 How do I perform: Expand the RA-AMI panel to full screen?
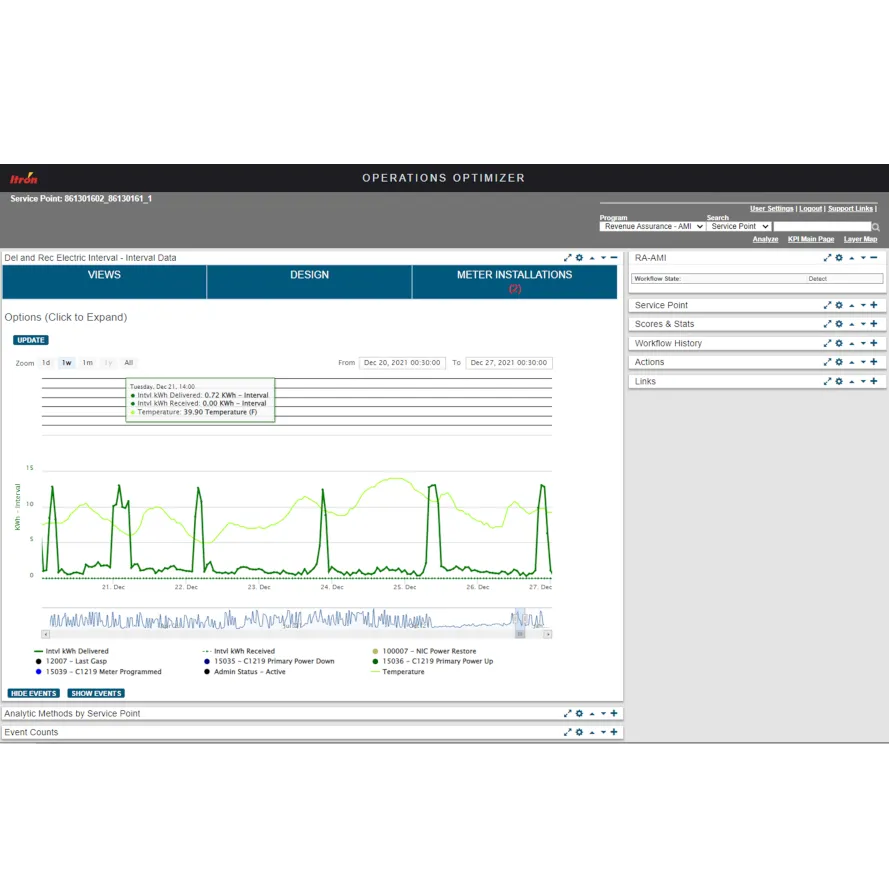click(828, 258)
